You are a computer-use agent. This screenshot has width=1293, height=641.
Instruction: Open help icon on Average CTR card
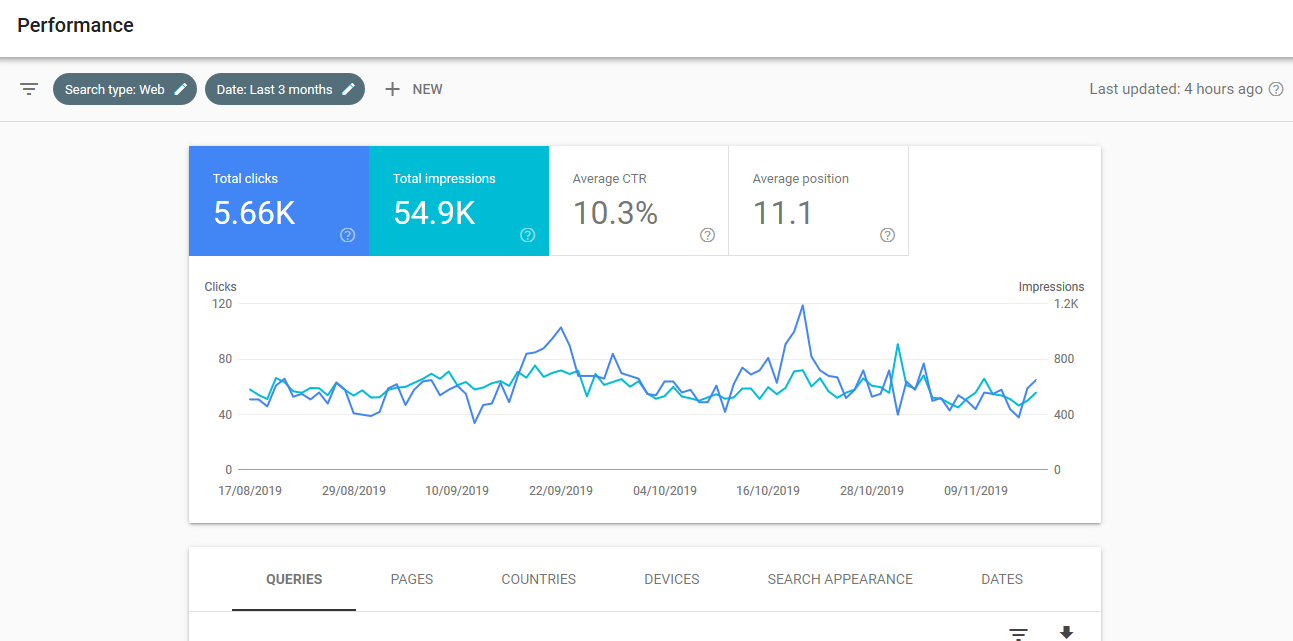(708, 235)
